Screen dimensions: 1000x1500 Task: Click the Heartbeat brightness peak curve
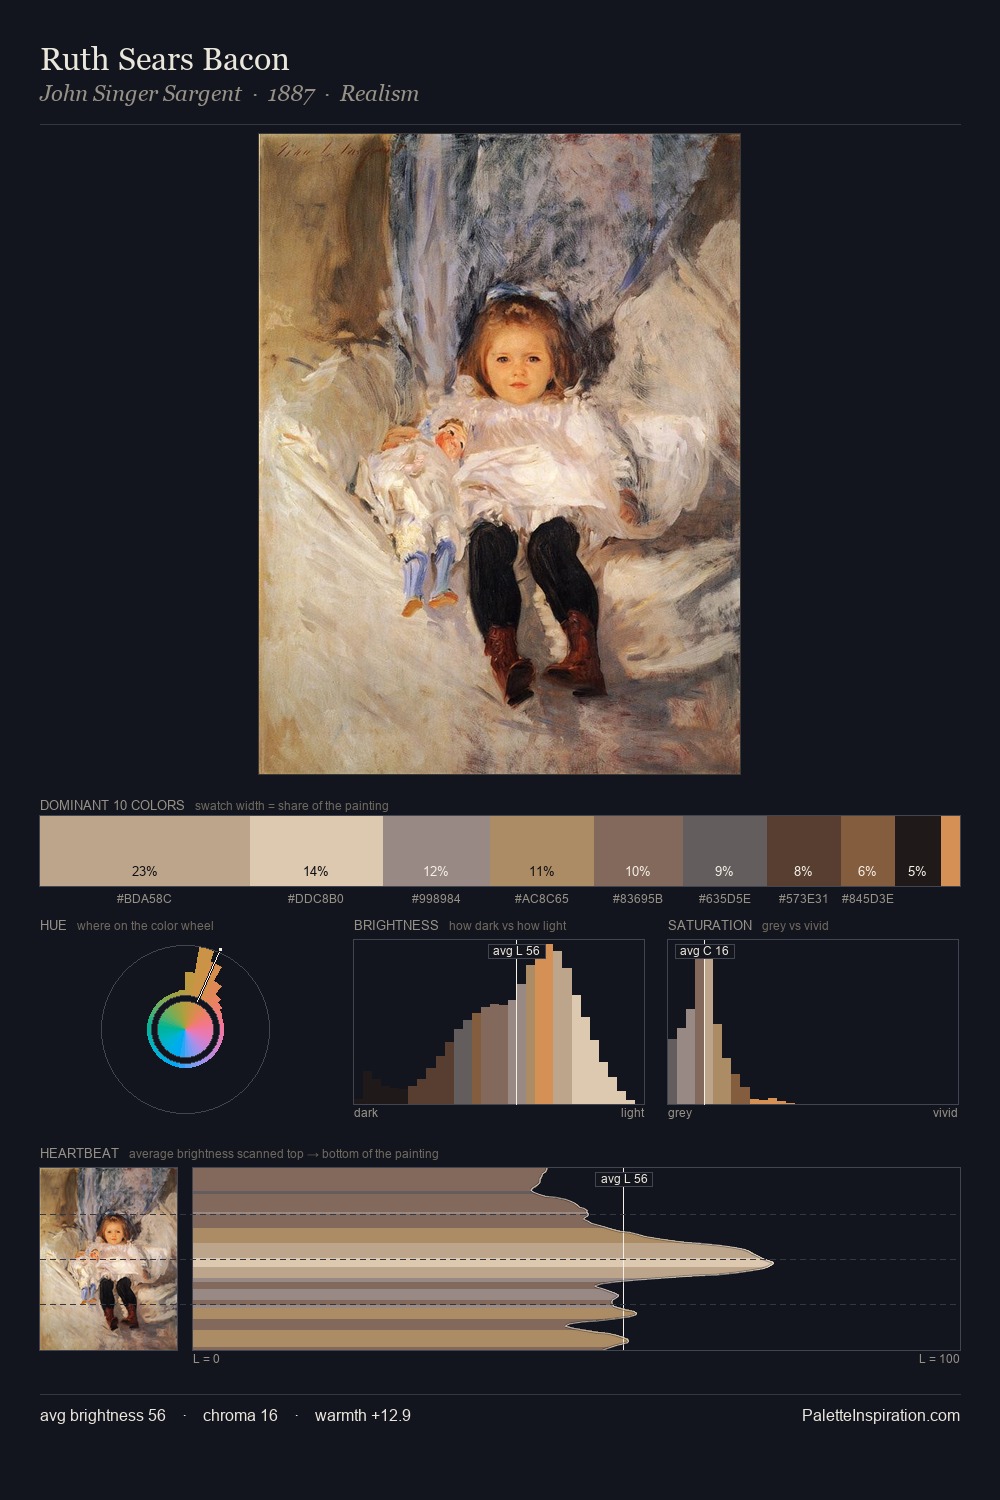pos(772,1263)
